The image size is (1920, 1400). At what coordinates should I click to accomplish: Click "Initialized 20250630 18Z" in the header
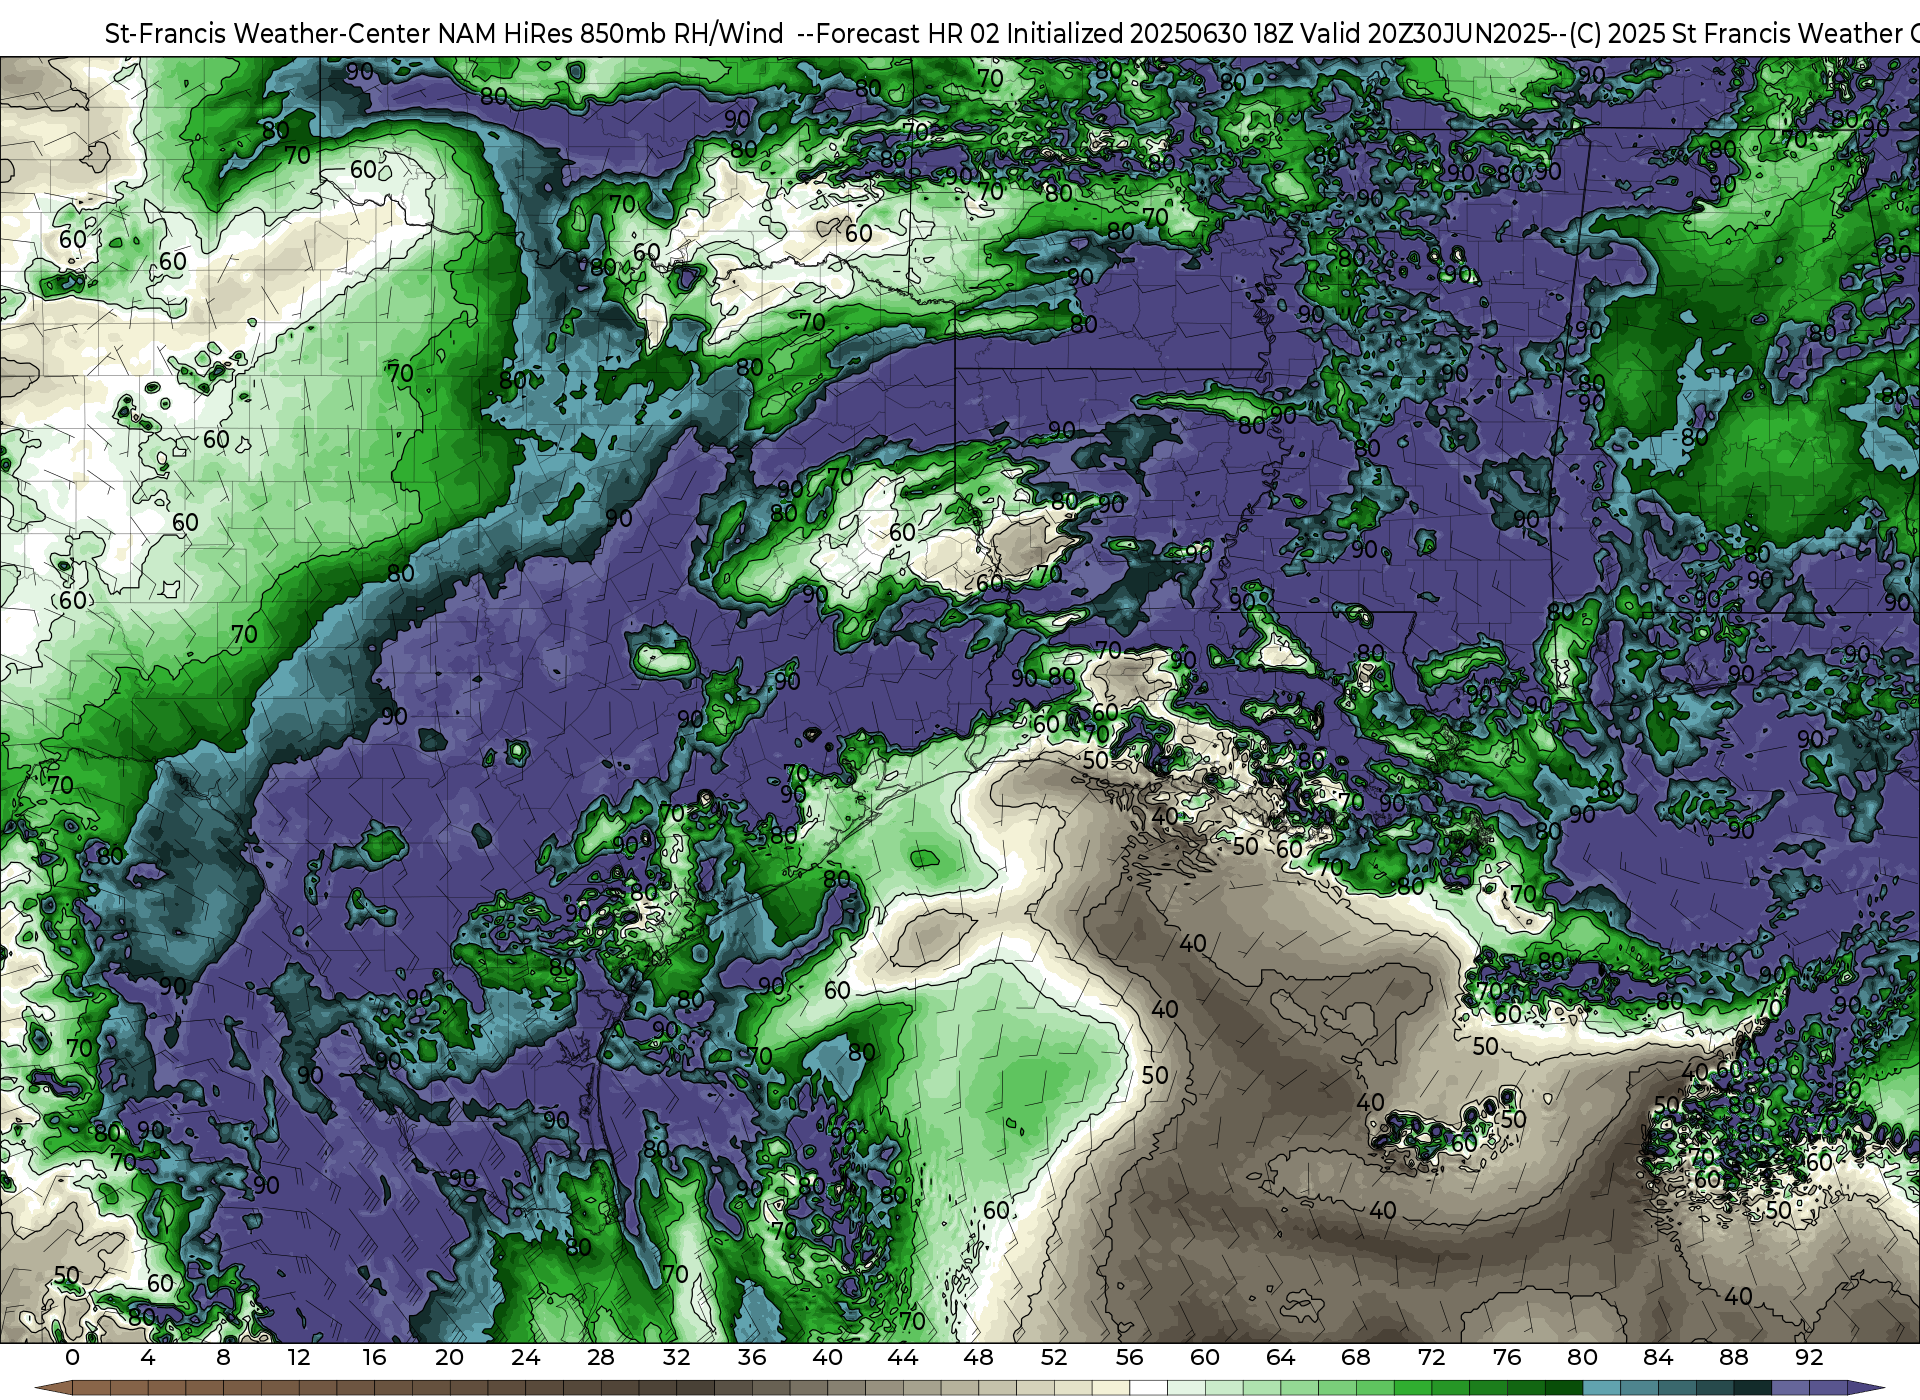tap(1152, 34)
